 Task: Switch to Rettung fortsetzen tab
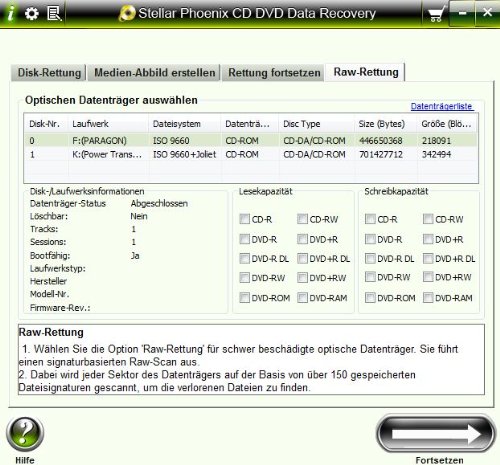274,73
